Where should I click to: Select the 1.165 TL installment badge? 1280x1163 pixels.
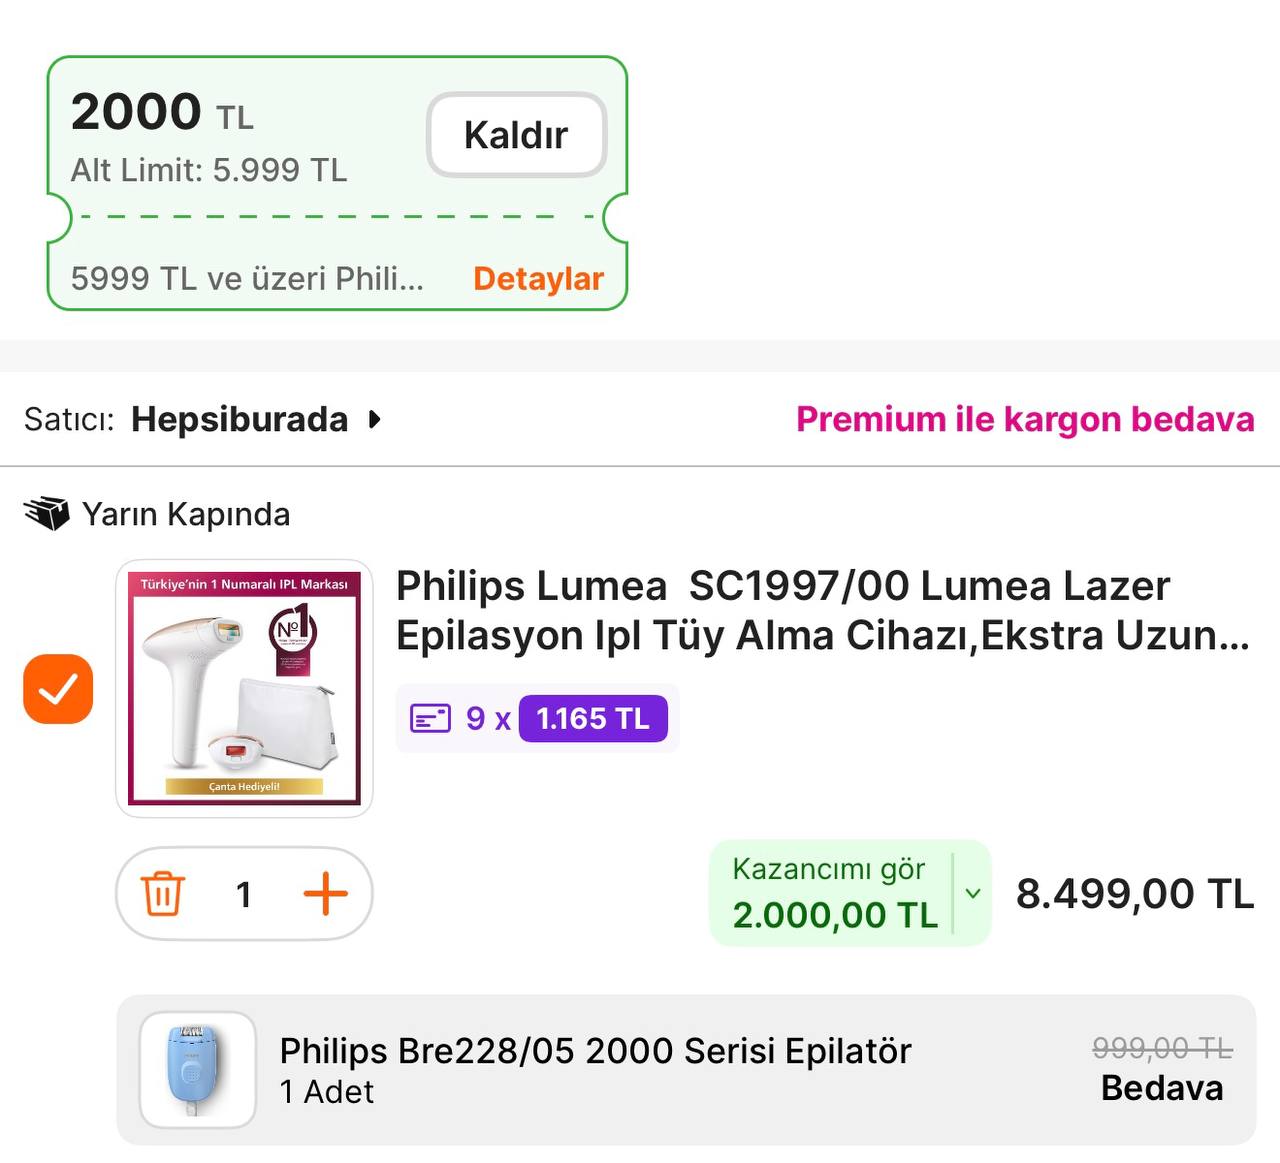point(593,718)
